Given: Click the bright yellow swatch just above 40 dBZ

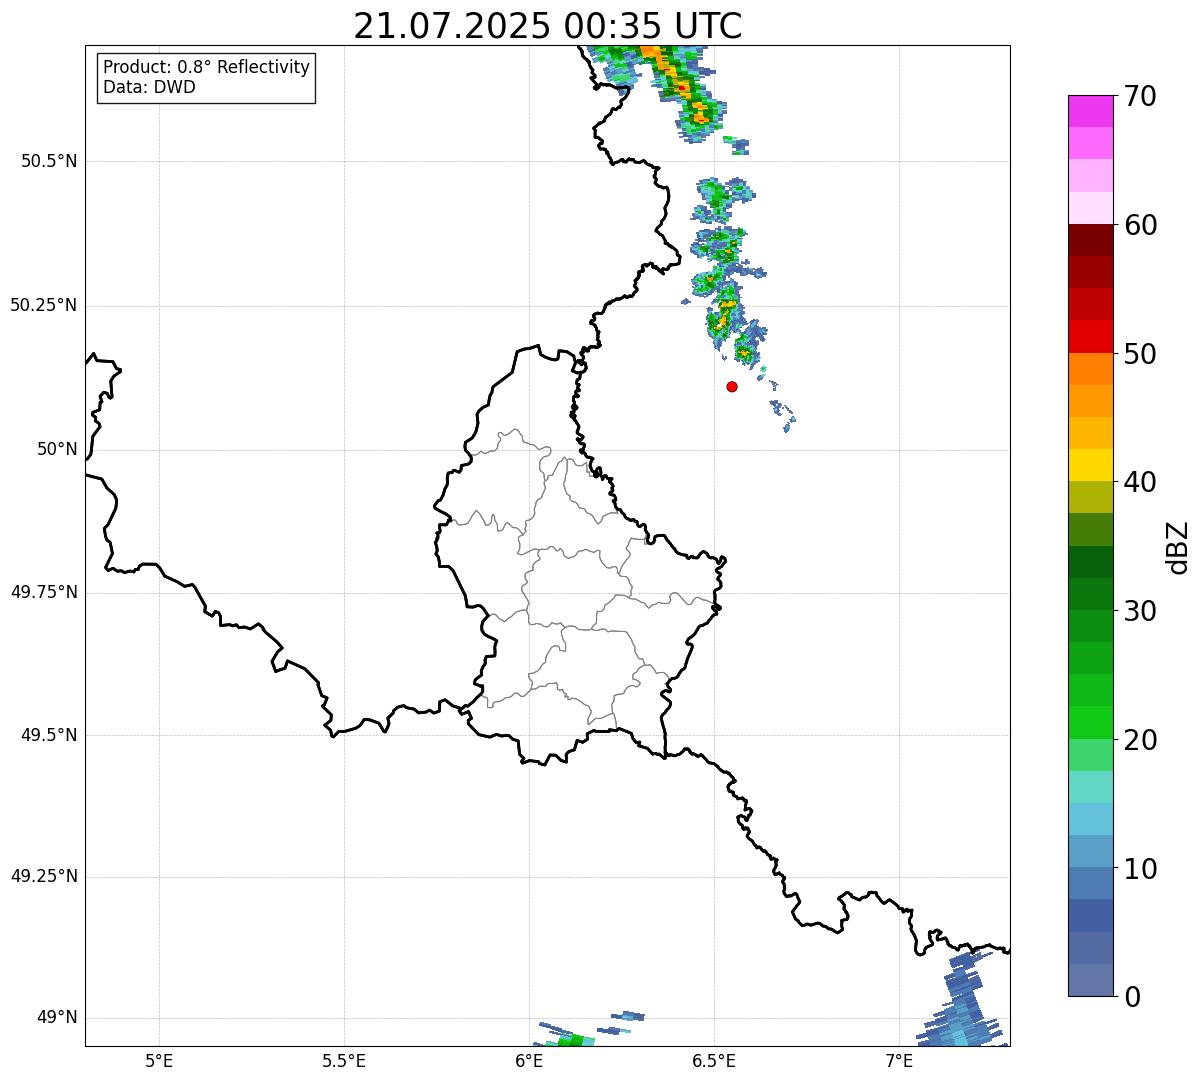Looking at the screenshot, I should tap(1090, 465).
